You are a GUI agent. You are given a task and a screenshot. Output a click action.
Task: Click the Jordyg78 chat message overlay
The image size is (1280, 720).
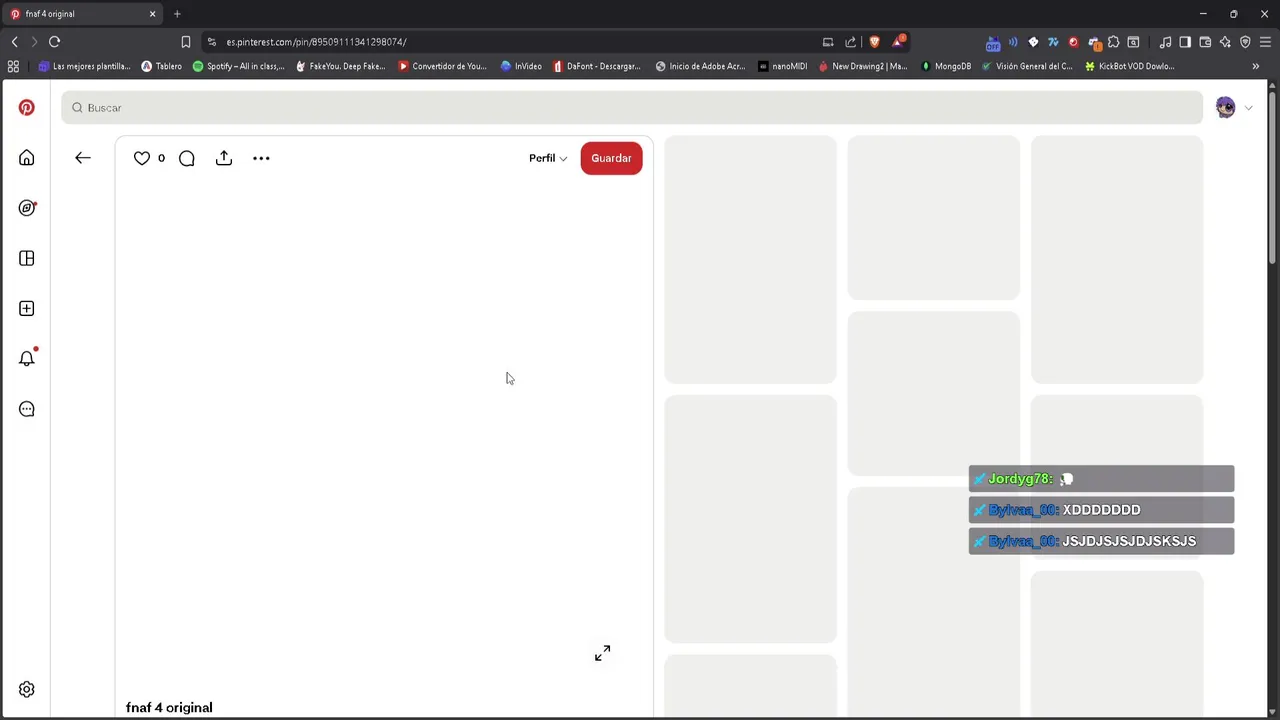(1101, 479)
